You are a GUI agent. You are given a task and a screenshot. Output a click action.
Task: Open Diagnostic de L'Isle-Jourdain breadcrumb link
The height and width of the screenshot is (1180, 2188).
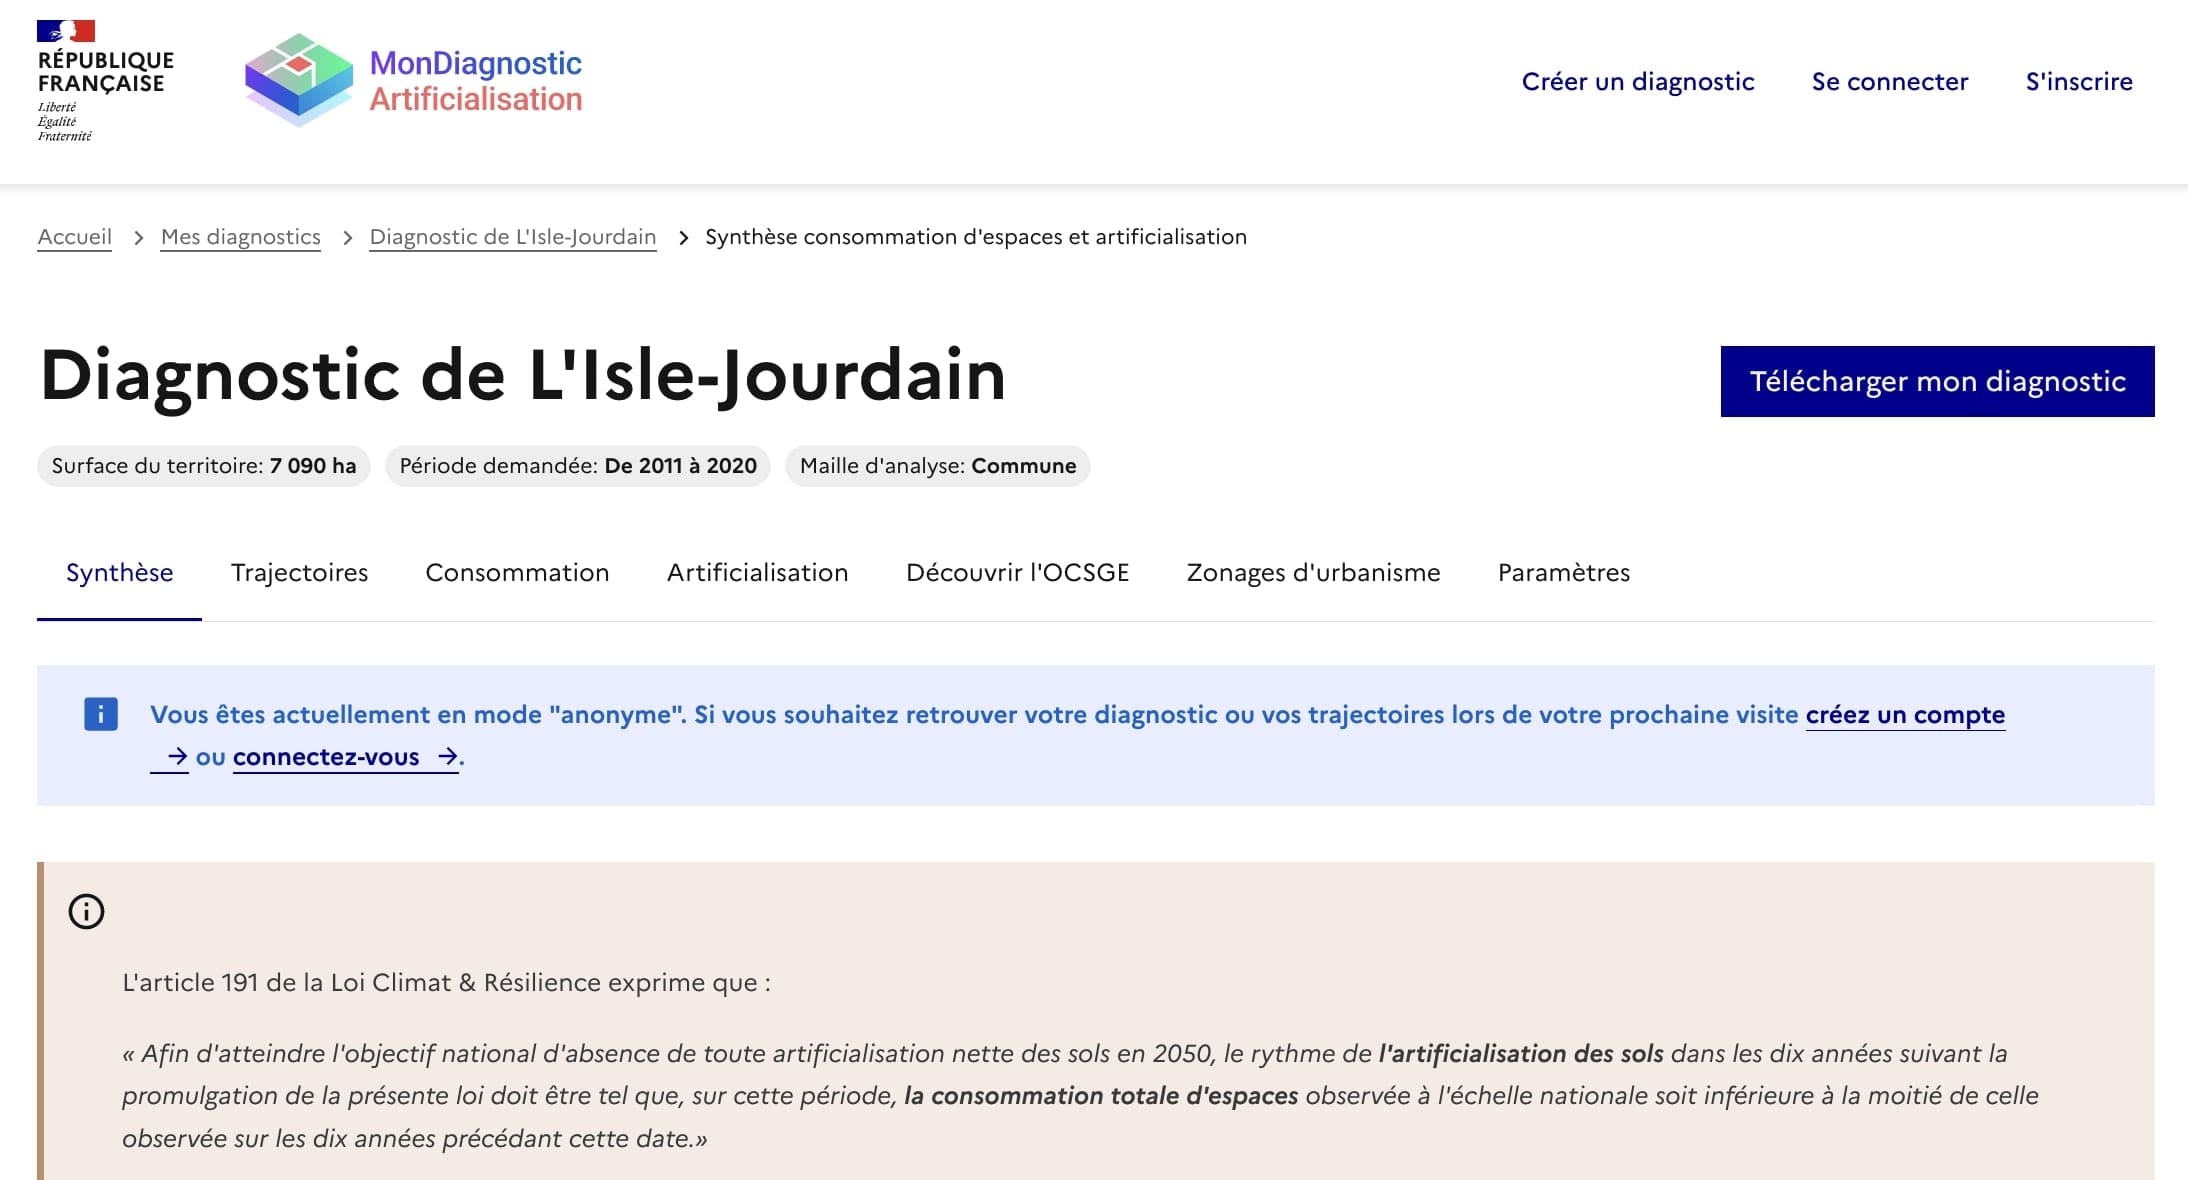coord(513,237)
